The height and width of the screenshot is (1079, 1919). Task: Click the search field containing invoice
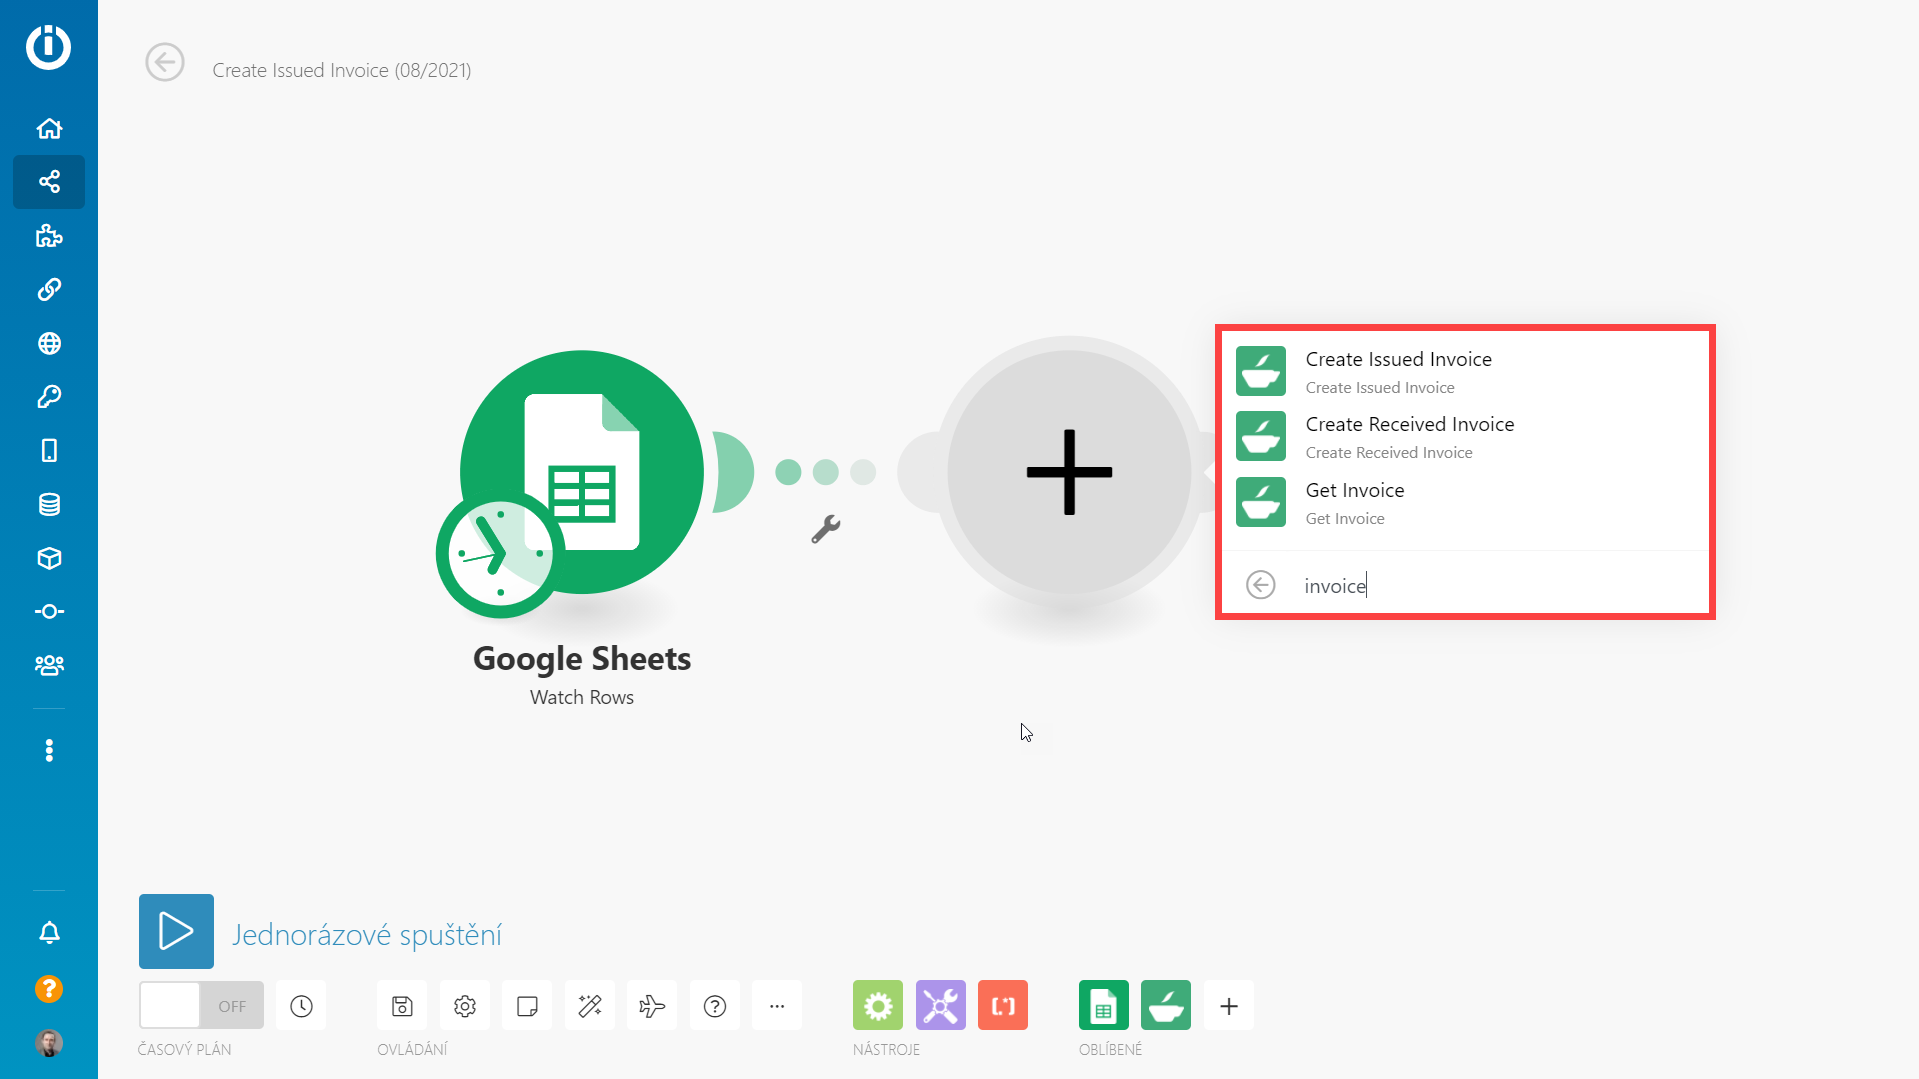(1480, 586)
